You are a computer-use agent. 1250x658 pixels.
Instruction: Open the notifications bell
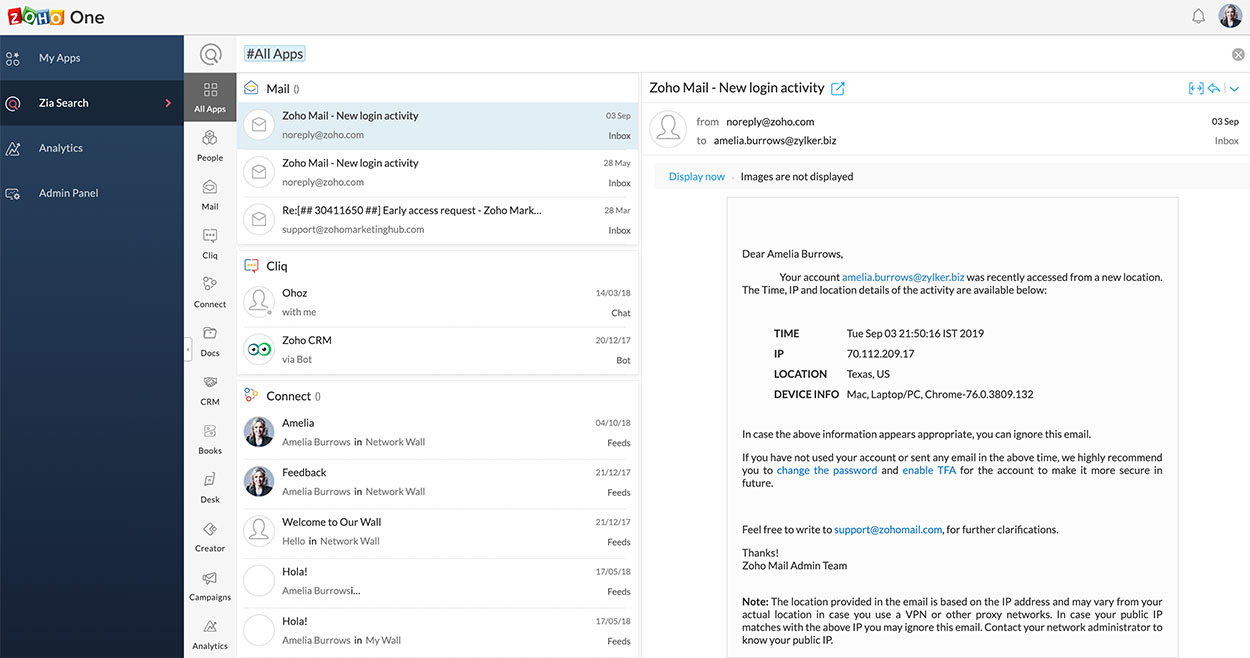point(1198,16)
